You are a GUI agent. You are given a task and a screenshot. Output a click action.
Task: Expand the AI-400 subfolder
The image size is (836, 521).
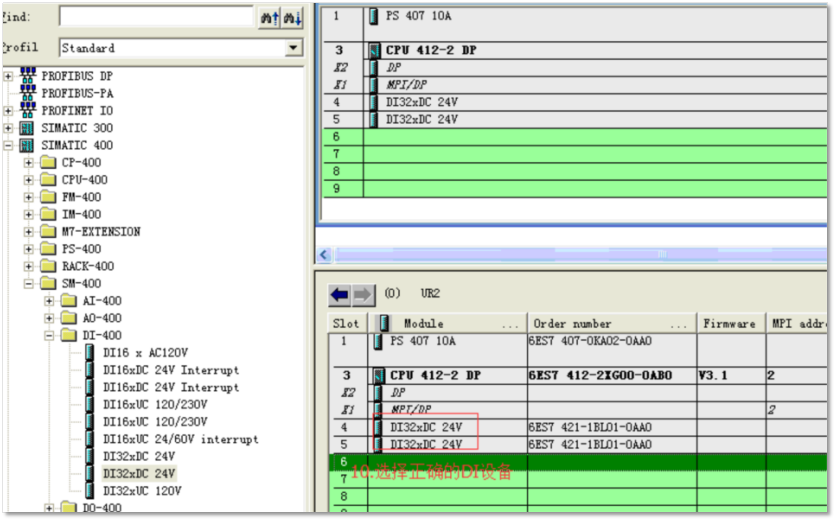pos(49,301)
